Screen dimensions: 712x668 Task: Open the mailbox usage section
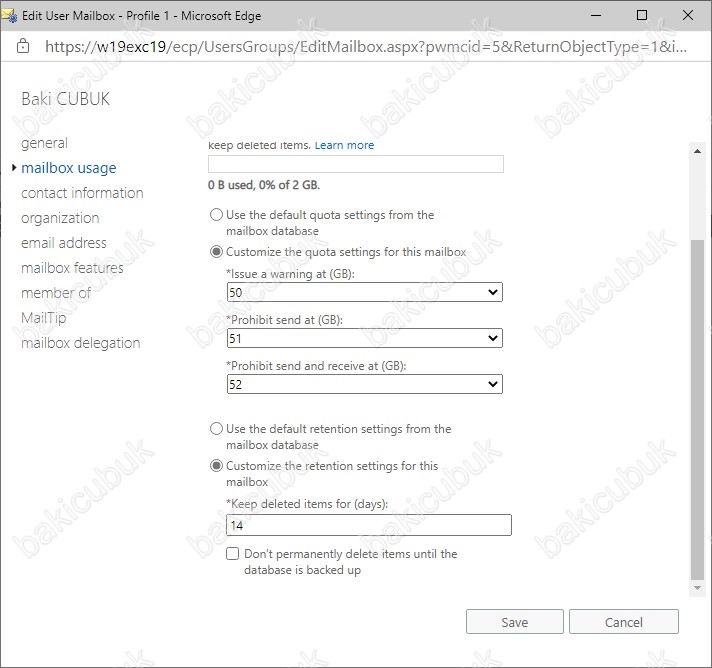[69, 168]
